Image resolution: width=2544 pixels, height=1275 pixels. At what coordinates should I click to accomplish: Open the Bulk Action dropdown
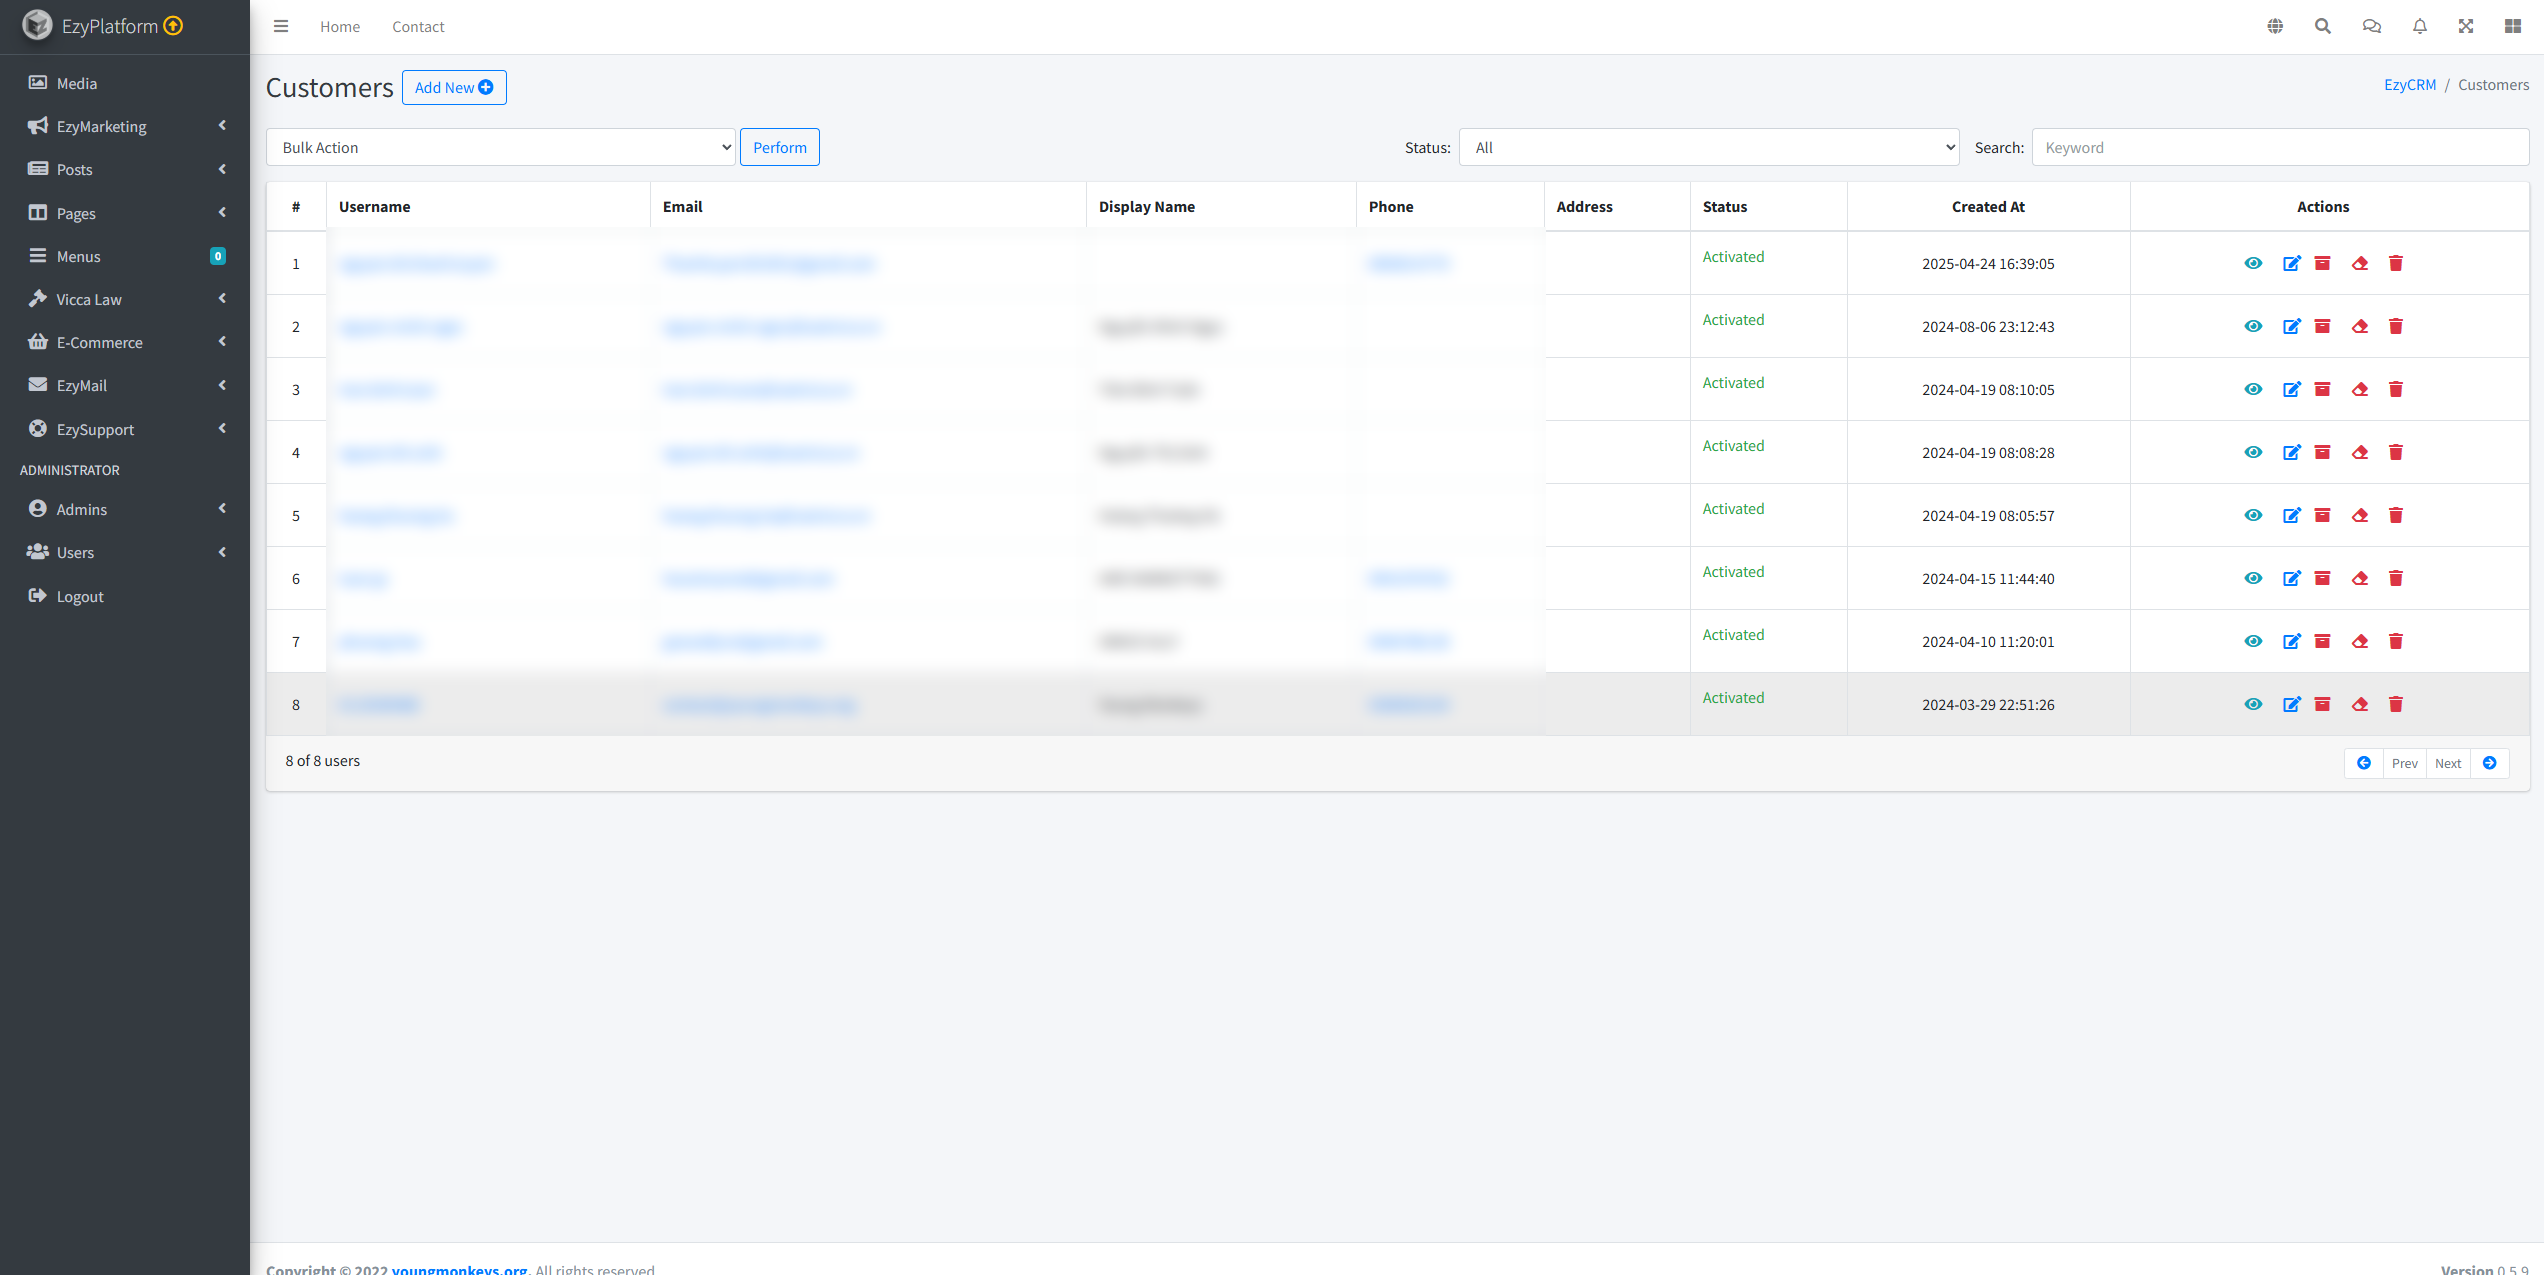[500, 148]
